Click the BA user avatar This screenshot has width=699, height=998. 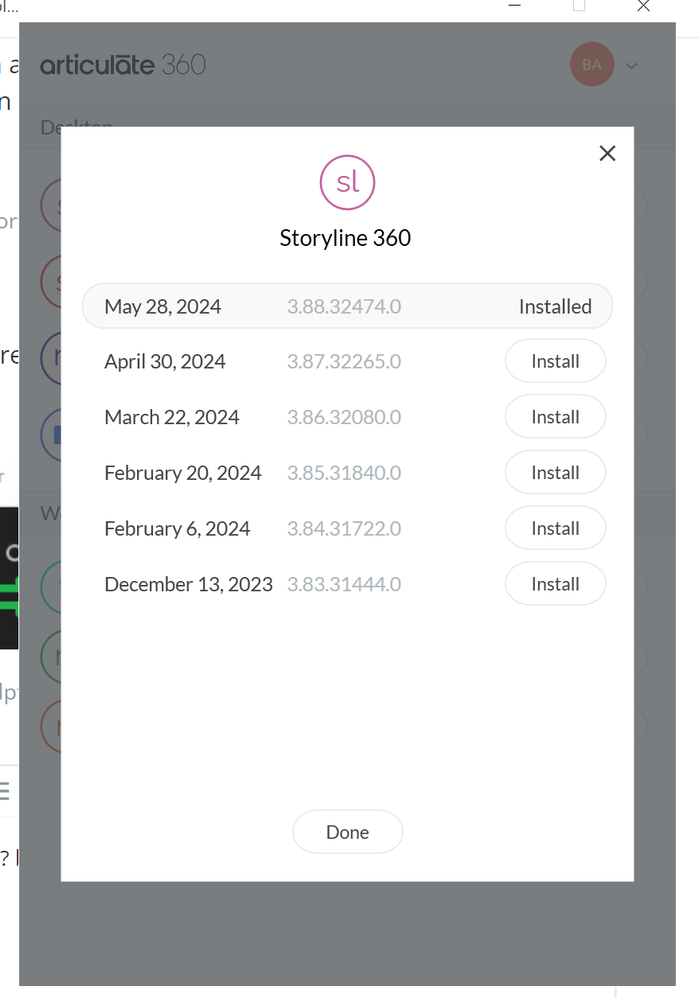(x=591, y=65)
